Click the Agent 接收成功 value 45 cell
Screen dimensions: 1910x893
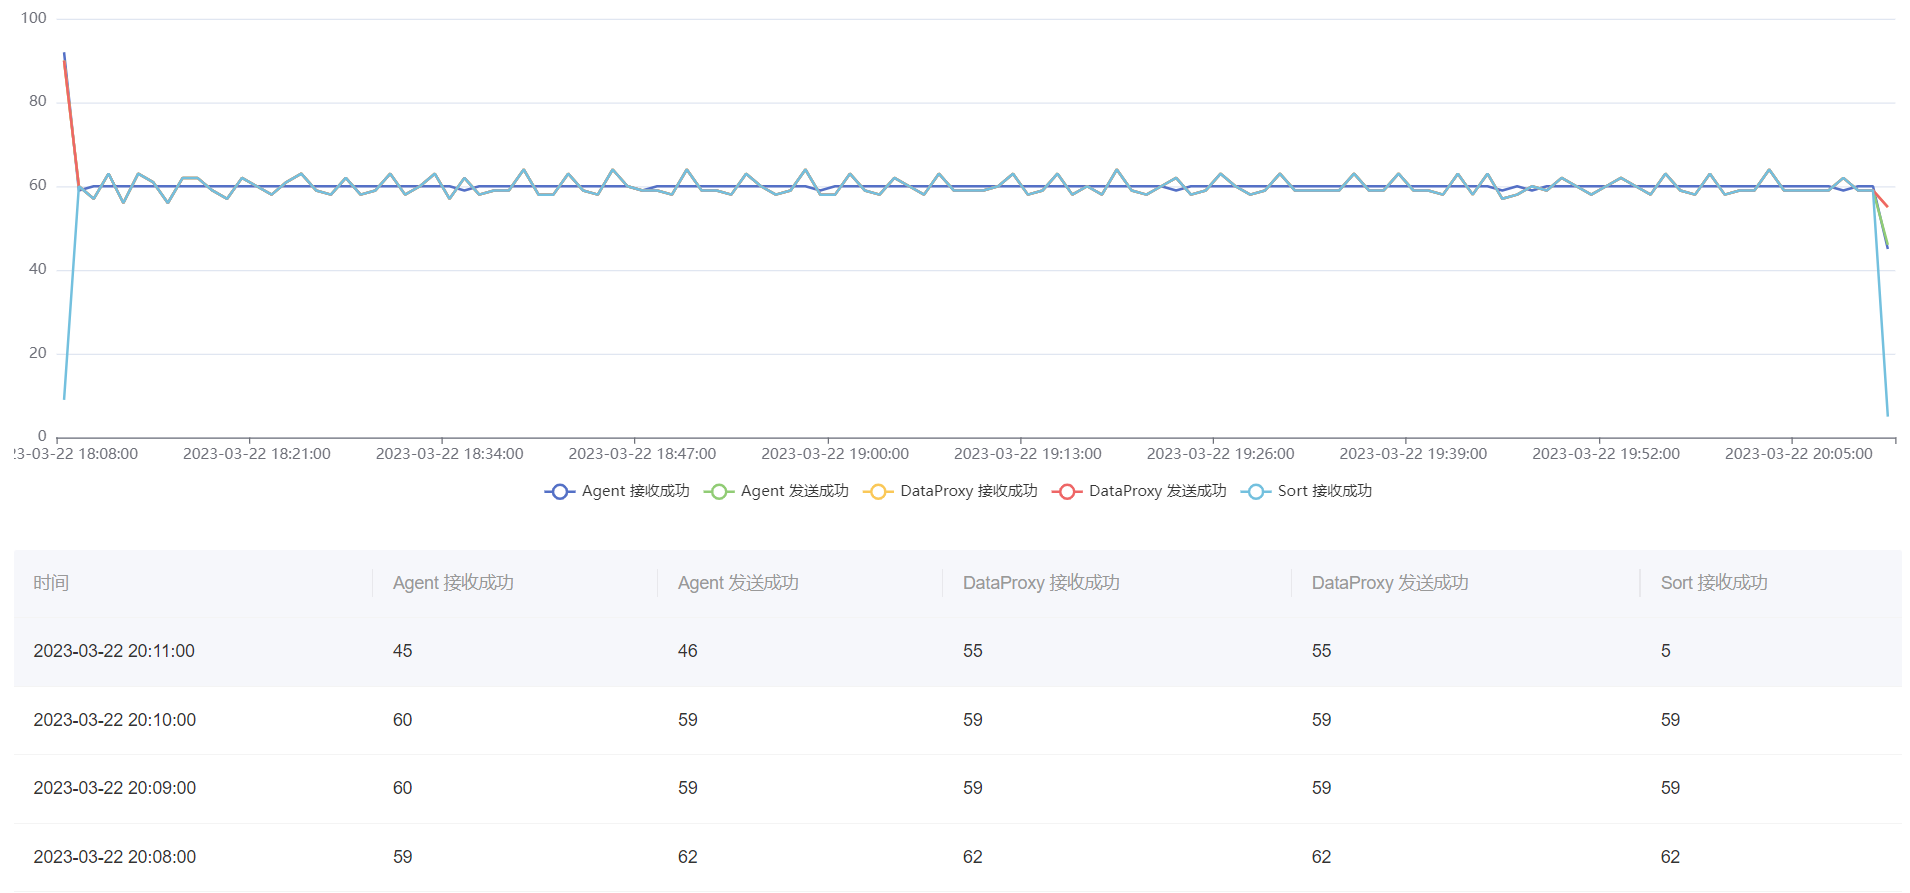(x=402, y=651)
